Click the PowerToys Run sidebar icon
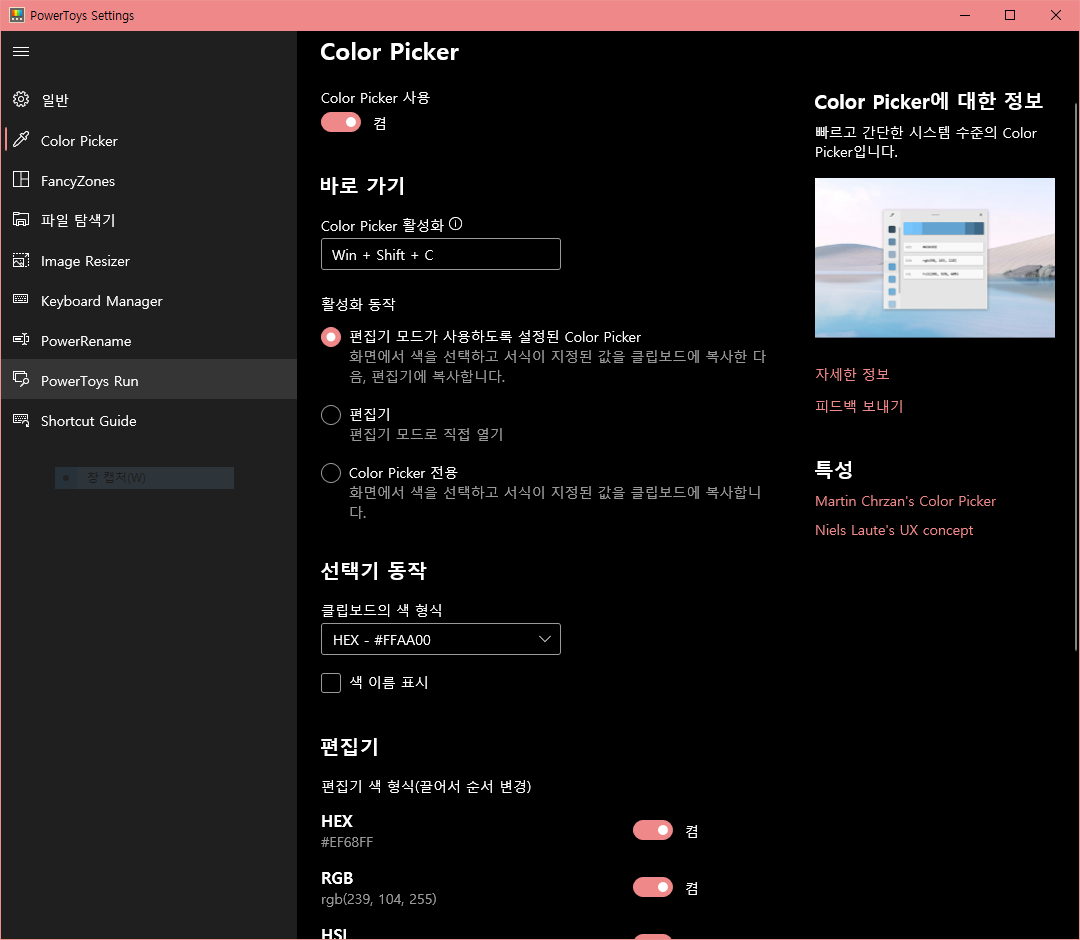The height and width of the screenshot is (940, 1080). point(21,379)
